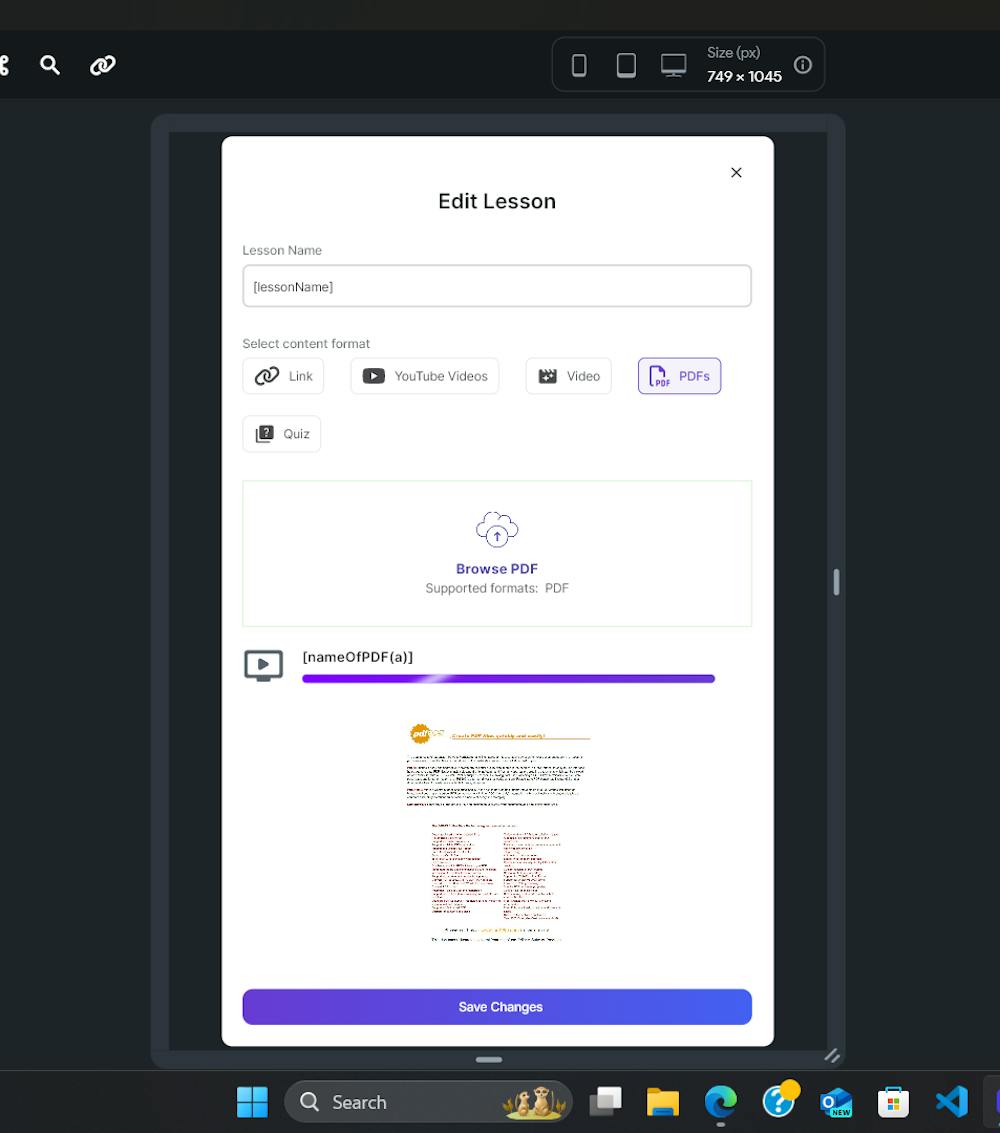Click the preview width resize handle

(x=836, y=582)
